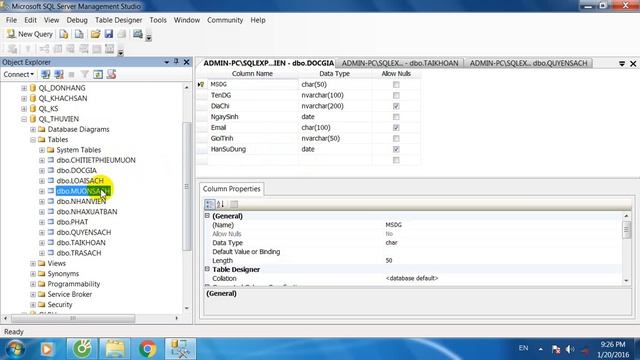
Task: Open the active documents dropdown list
Action: pos(622,64)
